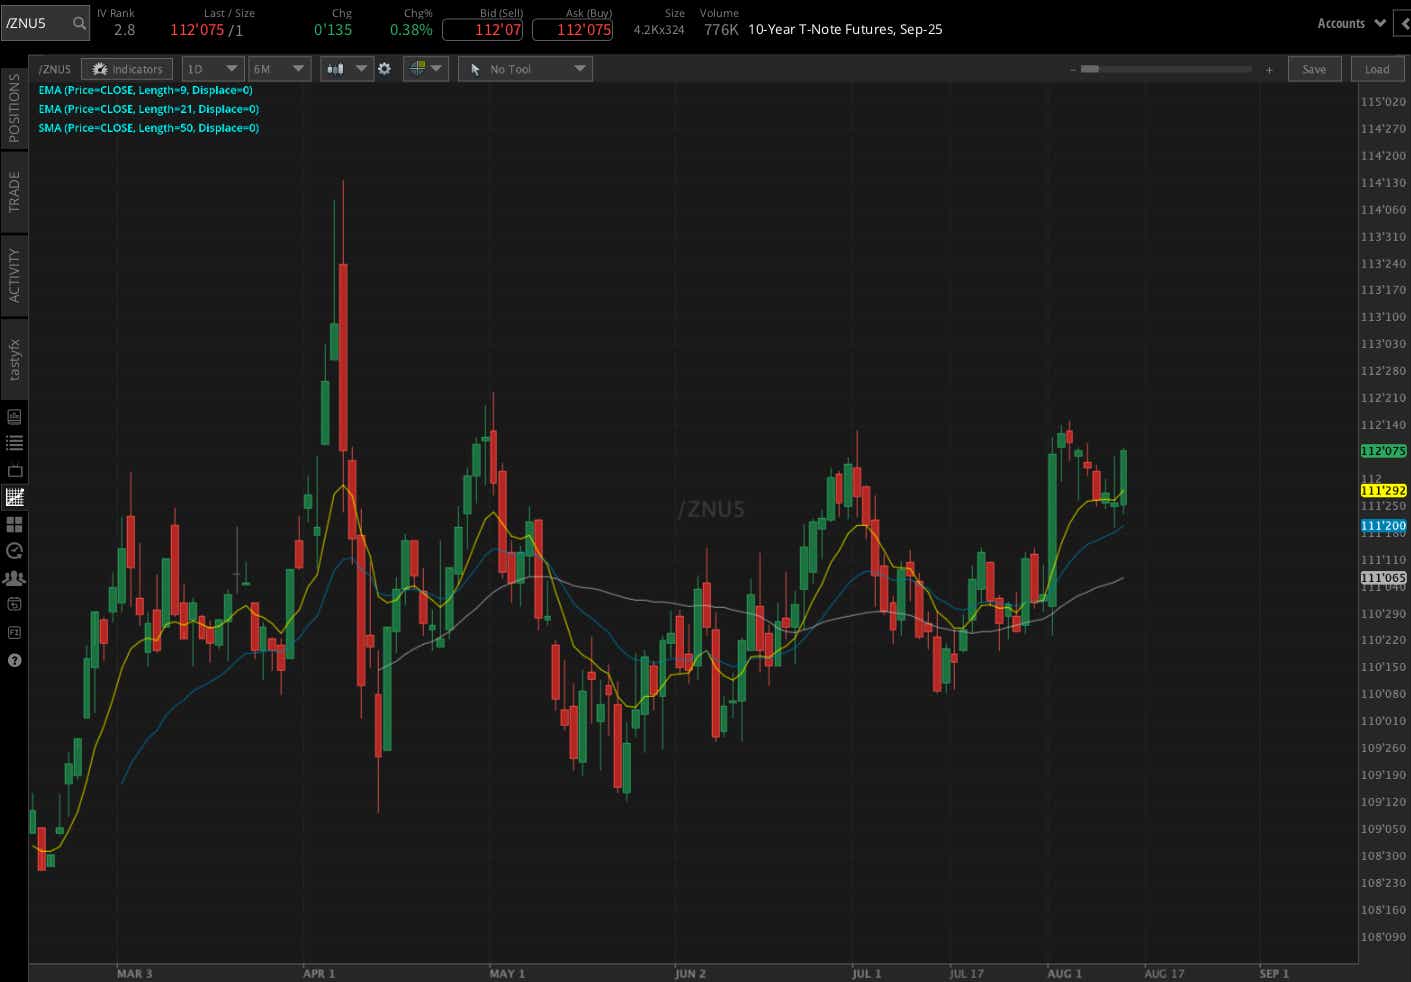Open the help question mark icon
Screen dimensions: 1411x982
[14, 660]
